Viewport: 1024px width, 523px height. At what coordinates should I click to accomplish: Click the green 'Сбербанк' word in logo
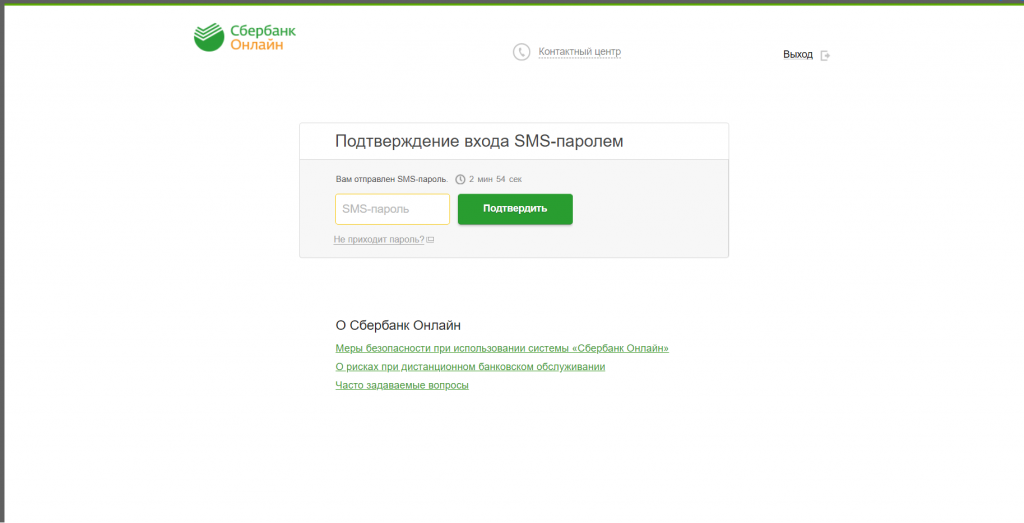tap(263, 31)
